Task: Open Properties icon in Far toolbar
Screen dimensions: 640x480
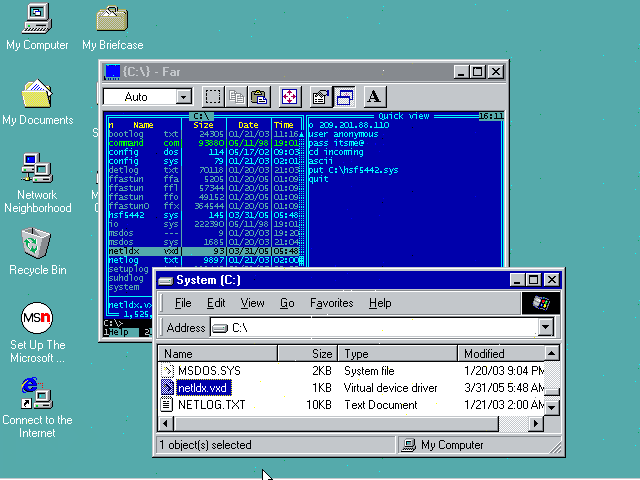Action: (321, 97)
